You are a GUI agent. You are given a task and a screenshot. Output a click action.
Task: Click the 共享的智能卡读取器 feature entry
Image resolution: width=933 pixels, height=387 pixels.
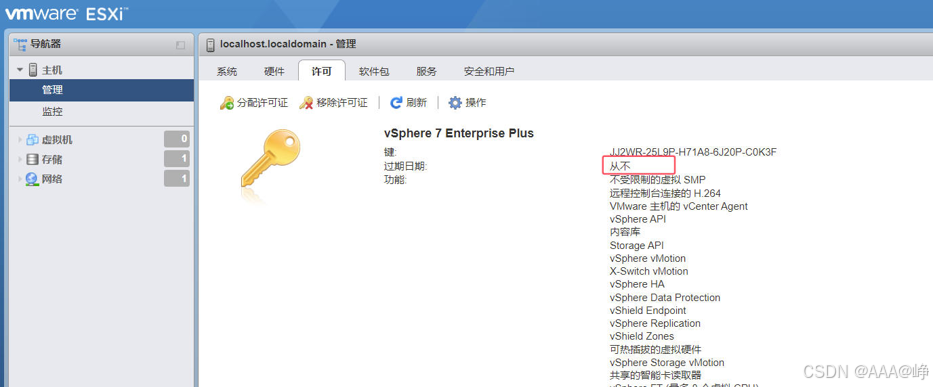tap(656, 375)
